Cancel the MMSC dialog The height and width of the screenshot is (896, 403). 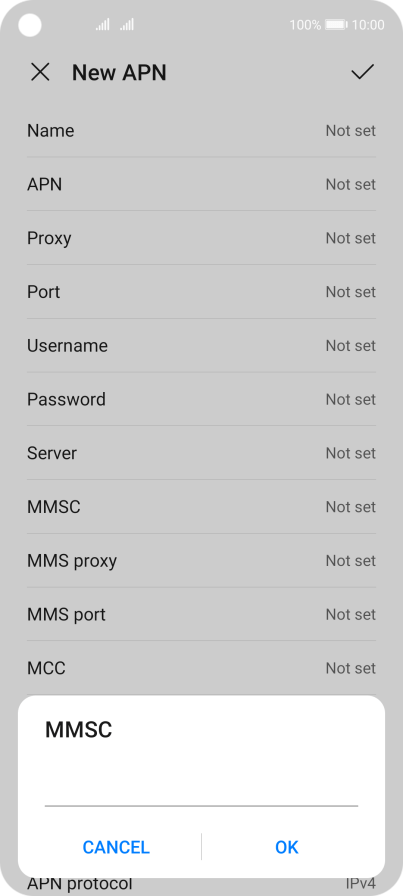click(x=116, y=847)
